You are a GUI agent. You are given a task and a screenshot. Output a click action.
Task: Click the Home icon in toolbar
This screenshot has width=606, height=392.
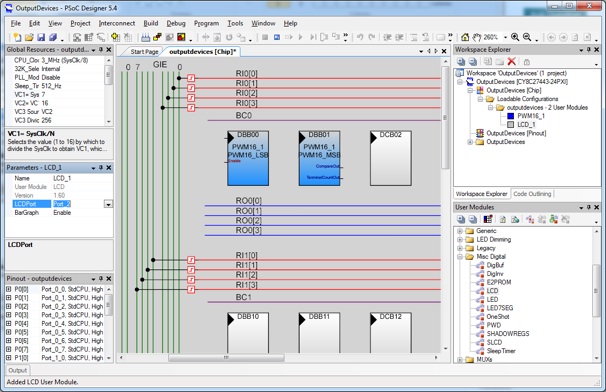tap(465, 37)
